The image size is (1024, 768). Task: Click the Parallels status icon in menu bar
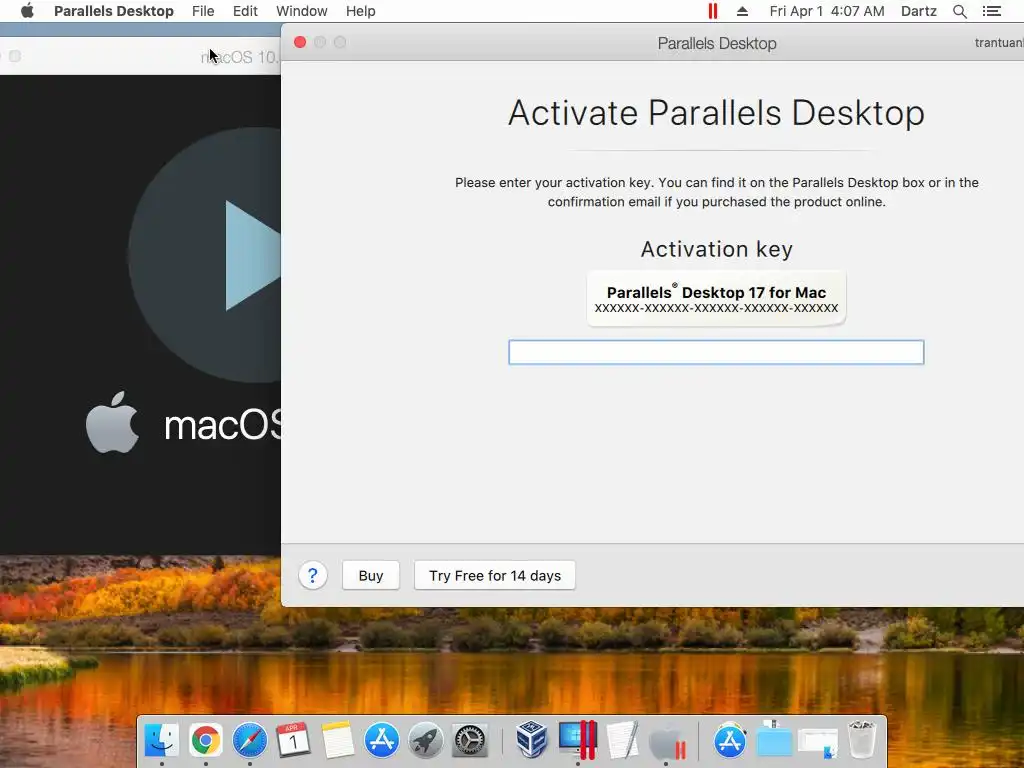tap(712, 11)
